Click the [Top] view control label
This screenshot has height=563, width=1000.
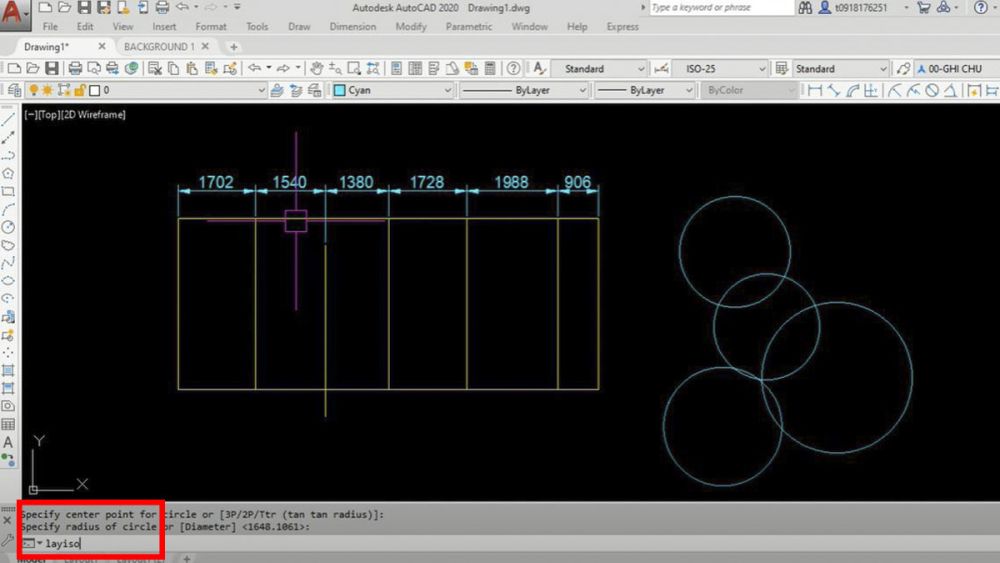pyautogui.click(x=49, y=115)
